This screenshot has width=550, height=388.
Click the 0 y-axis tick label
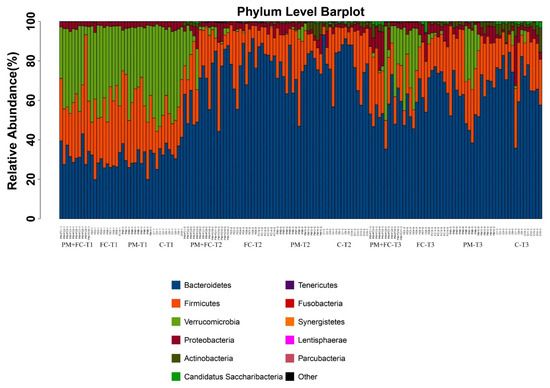point(31,219)
